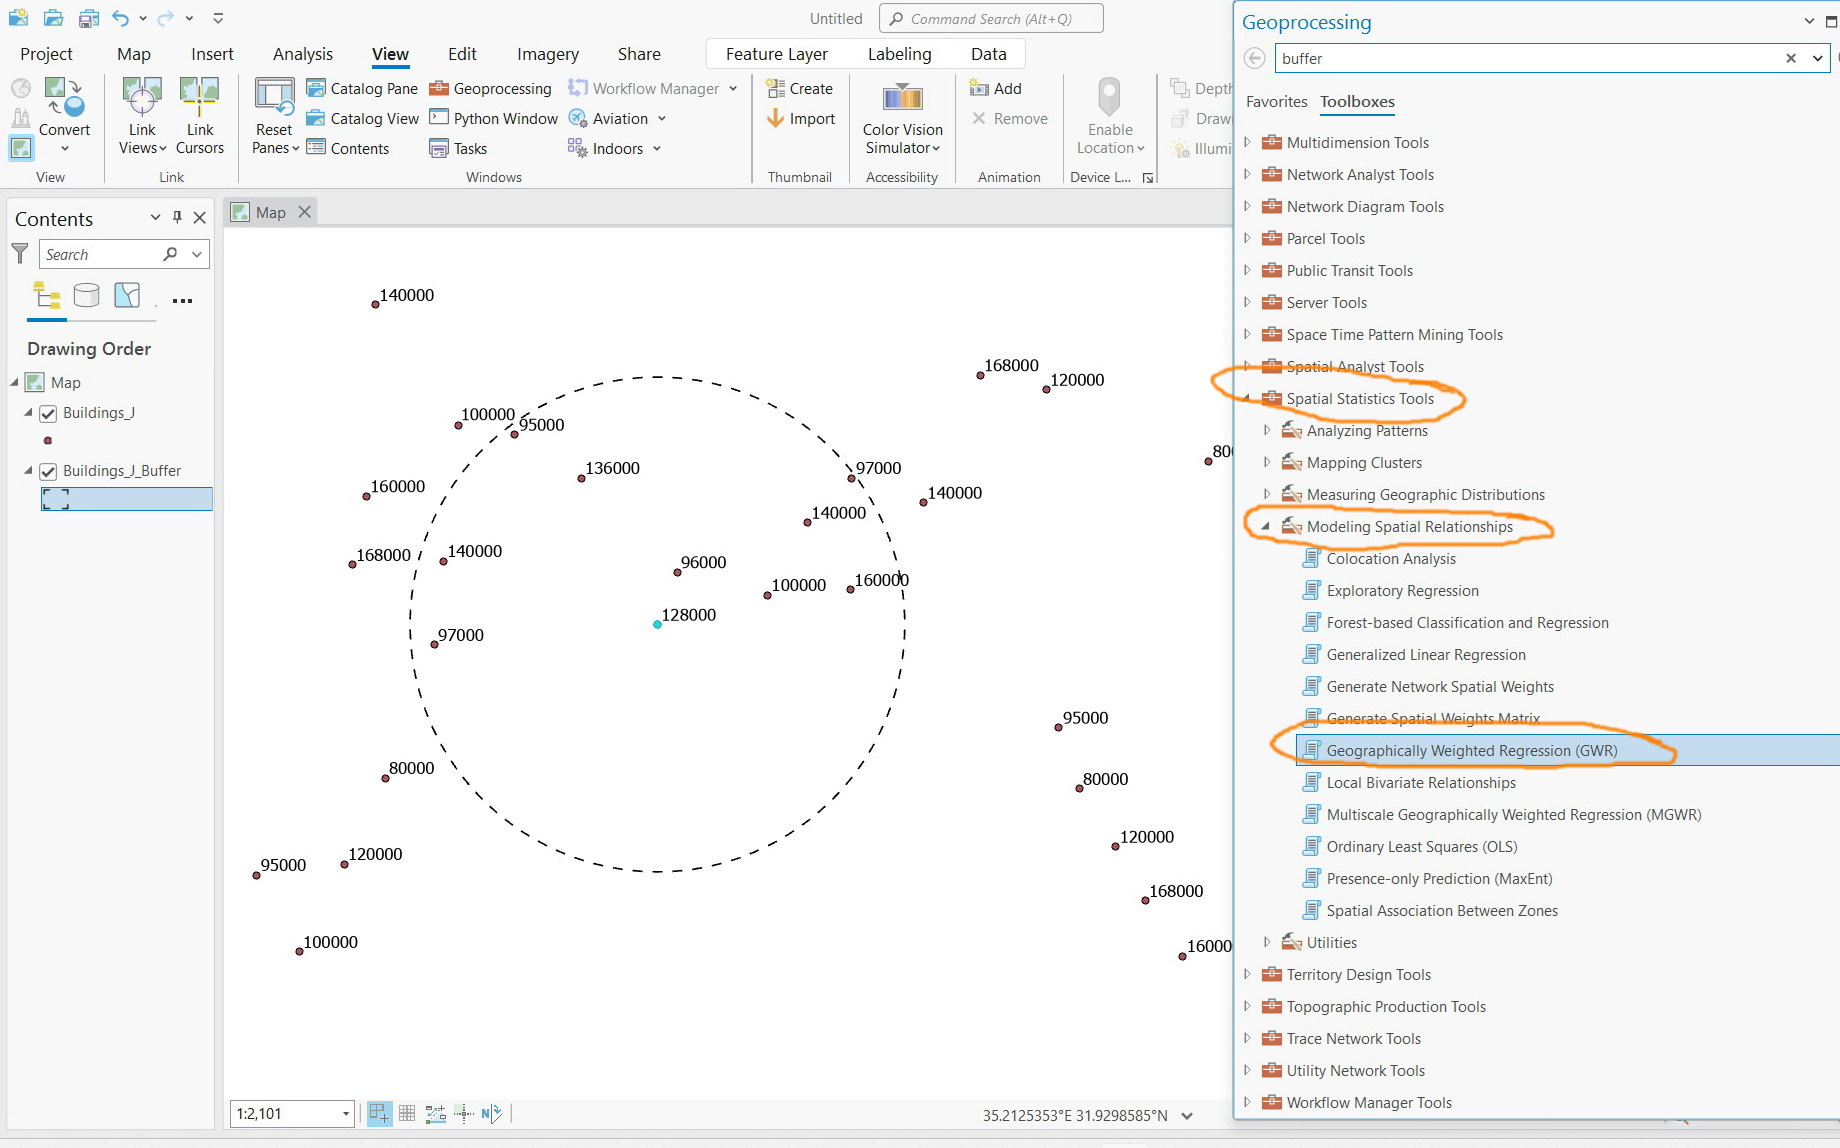This screenshot has width=1840, height=1148.
Task: Open the Geoprocessing pane from ribbon
Action: (490, 88)
